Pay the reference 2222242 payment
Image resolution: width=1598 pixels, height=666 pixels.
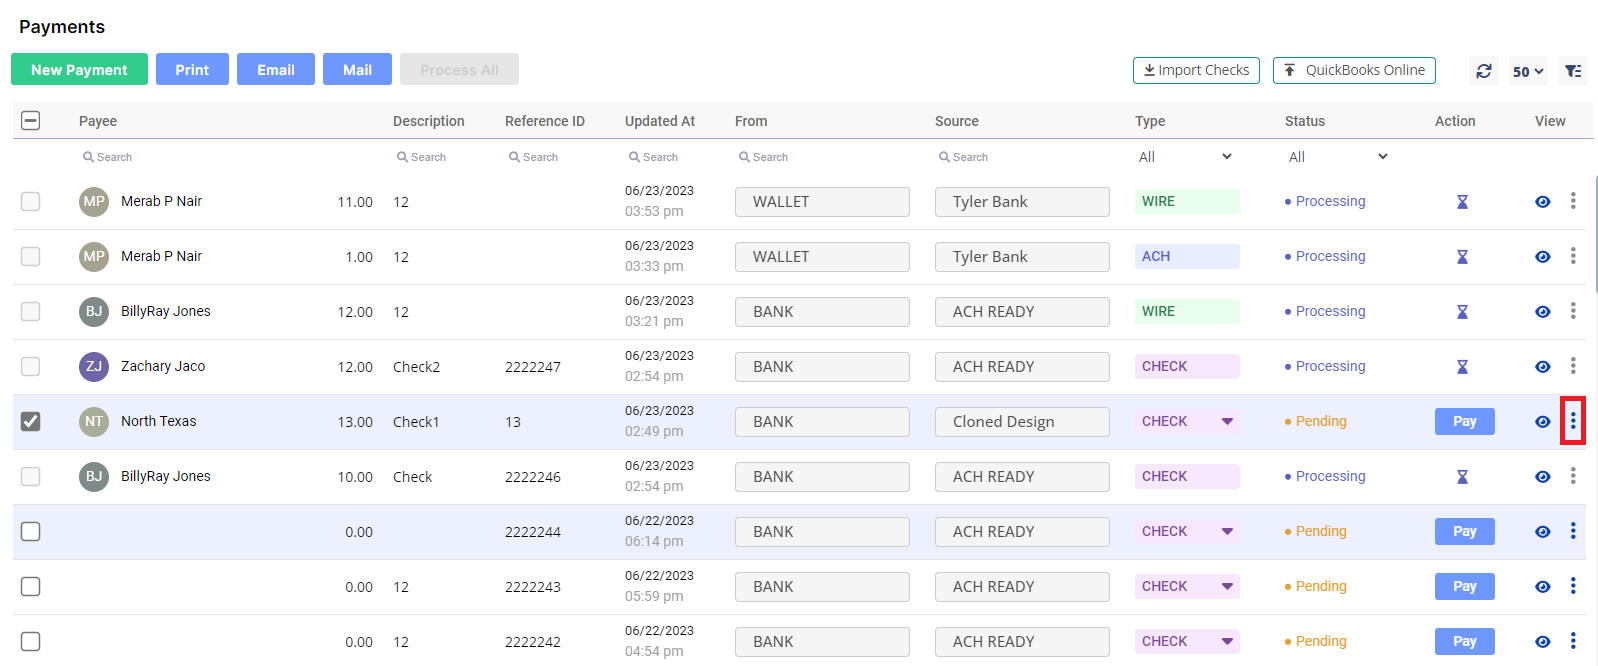[x=1465, y=641]
